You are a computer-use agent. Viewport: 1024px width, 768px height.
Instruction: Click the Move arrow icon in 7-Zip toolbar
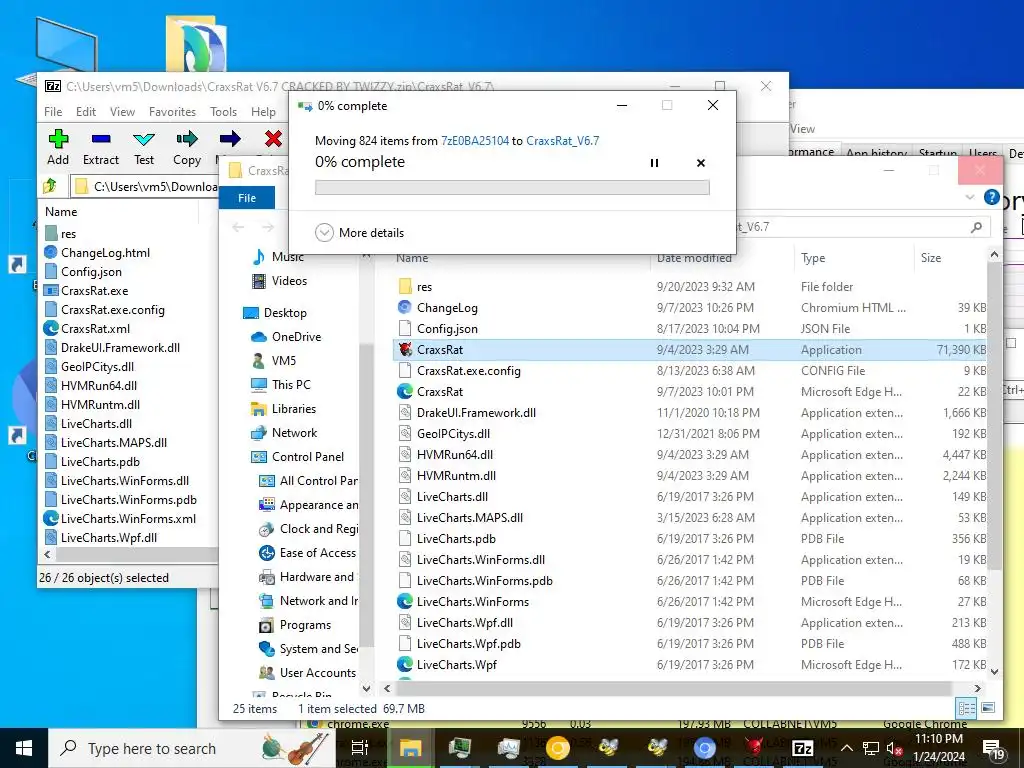click(229, 138)
